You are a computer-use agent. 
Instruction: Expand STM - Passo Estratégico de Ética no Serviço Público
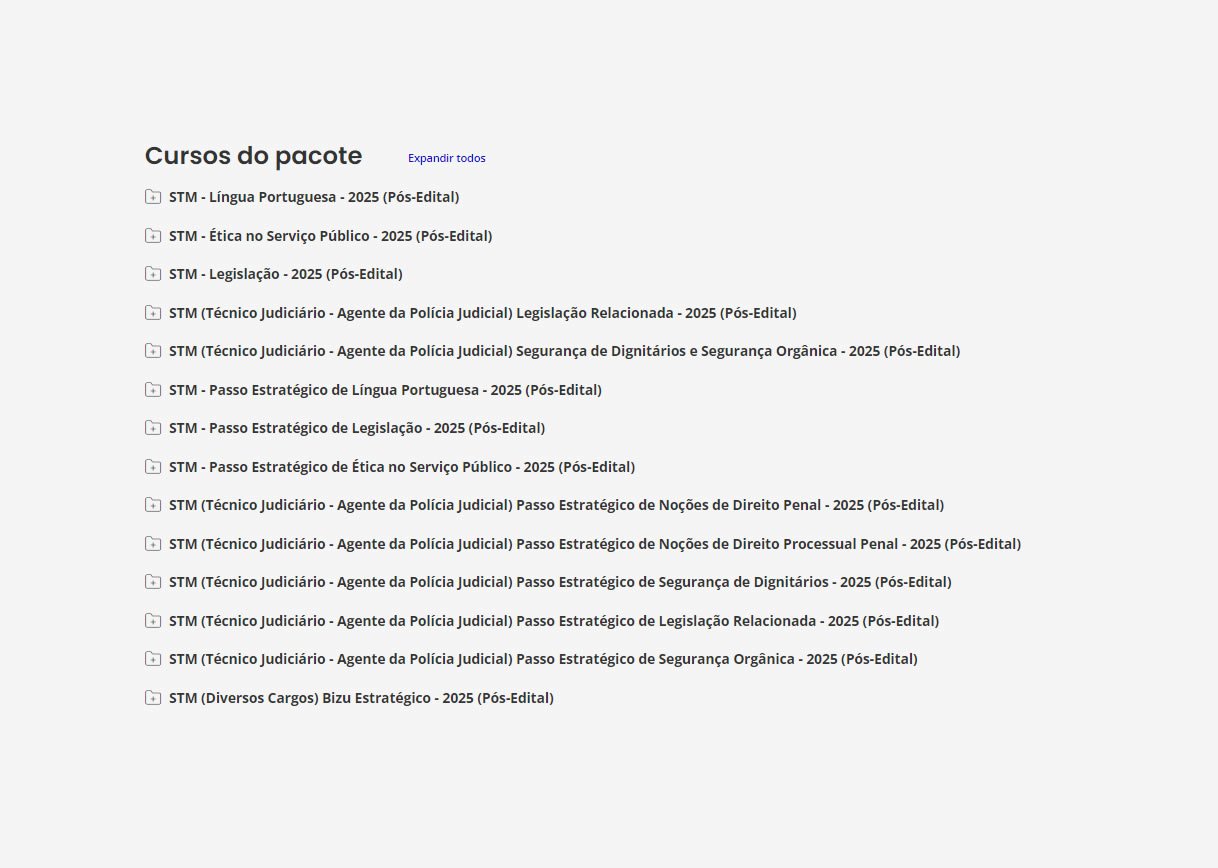401,467
